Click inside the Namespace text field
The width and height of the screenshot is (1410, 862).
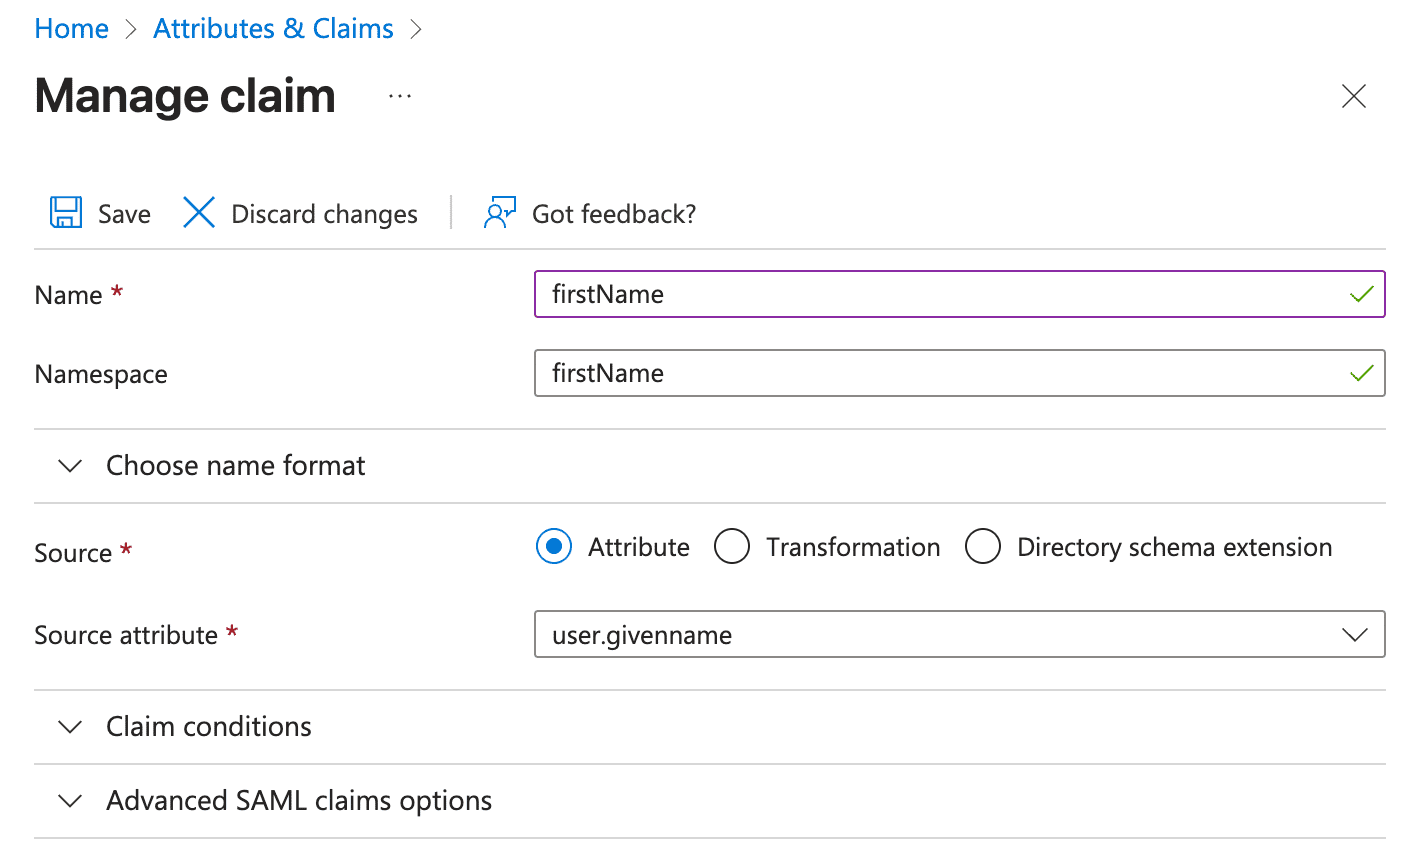[900, 373]
